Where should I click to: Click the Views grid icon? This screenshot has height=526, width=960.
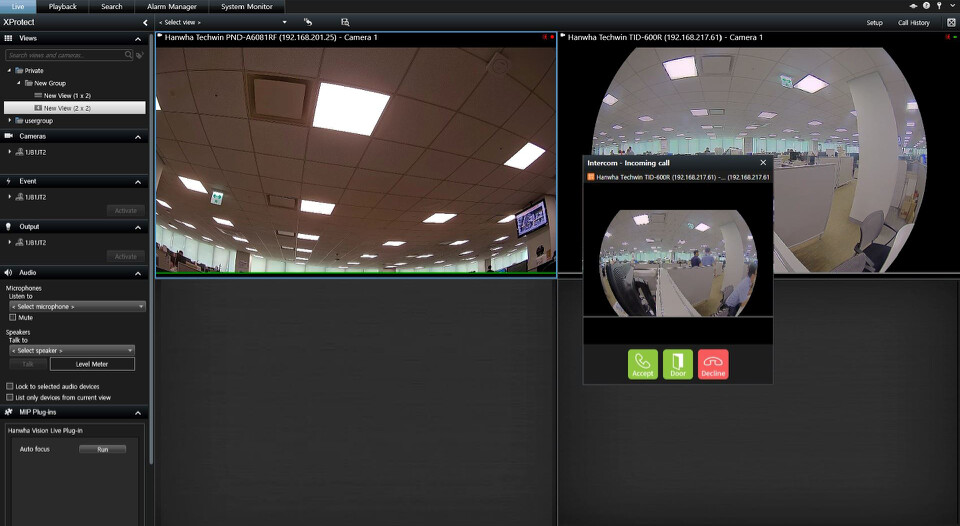9,38
